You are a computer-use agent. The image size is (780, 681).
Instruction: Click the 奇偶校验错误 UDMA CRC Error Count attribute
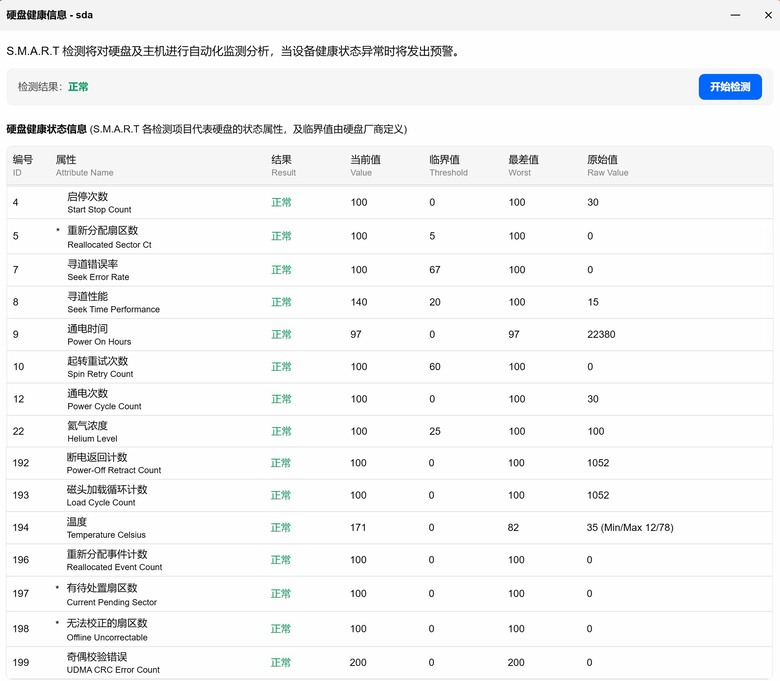pos(113,663)
